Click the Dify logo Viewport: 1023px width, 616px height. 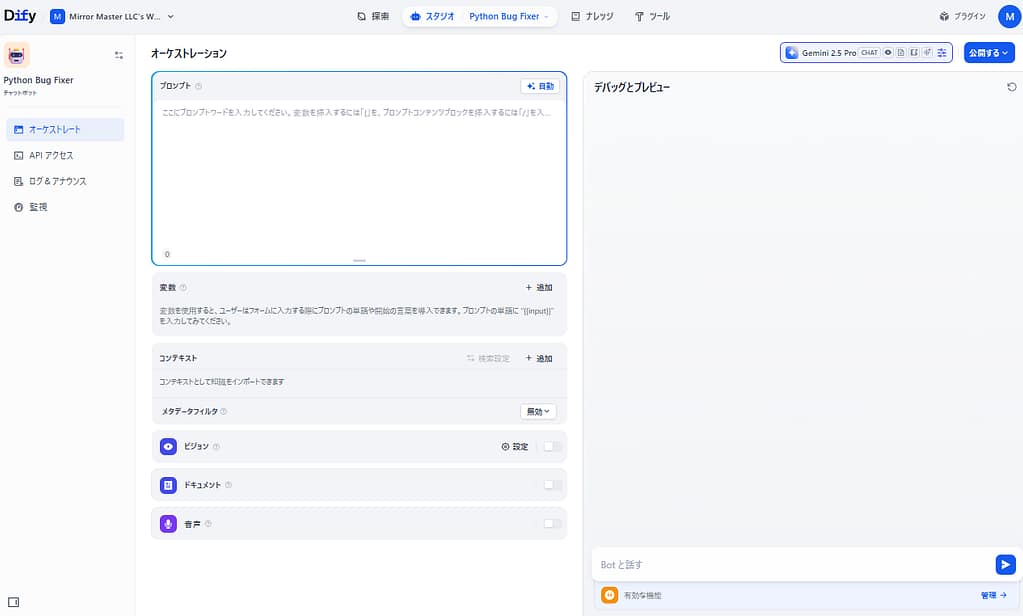point(19,16)
